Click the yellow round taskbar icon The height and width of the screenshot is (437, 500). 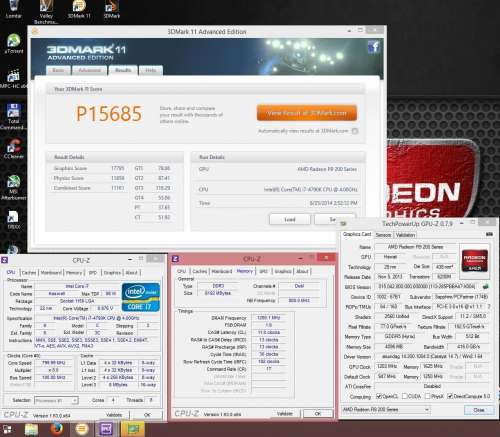click(82, 429)
